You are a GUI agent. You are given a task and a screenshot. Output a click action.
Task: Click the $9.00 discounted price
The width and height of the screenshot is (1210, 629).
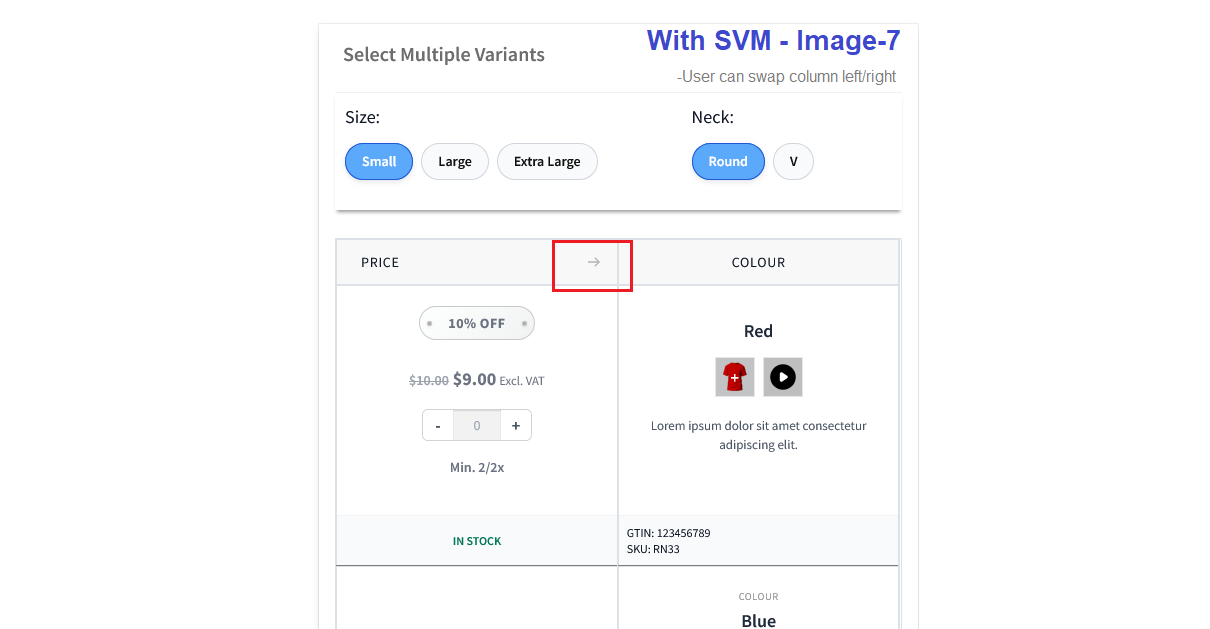tap(474, 379)
